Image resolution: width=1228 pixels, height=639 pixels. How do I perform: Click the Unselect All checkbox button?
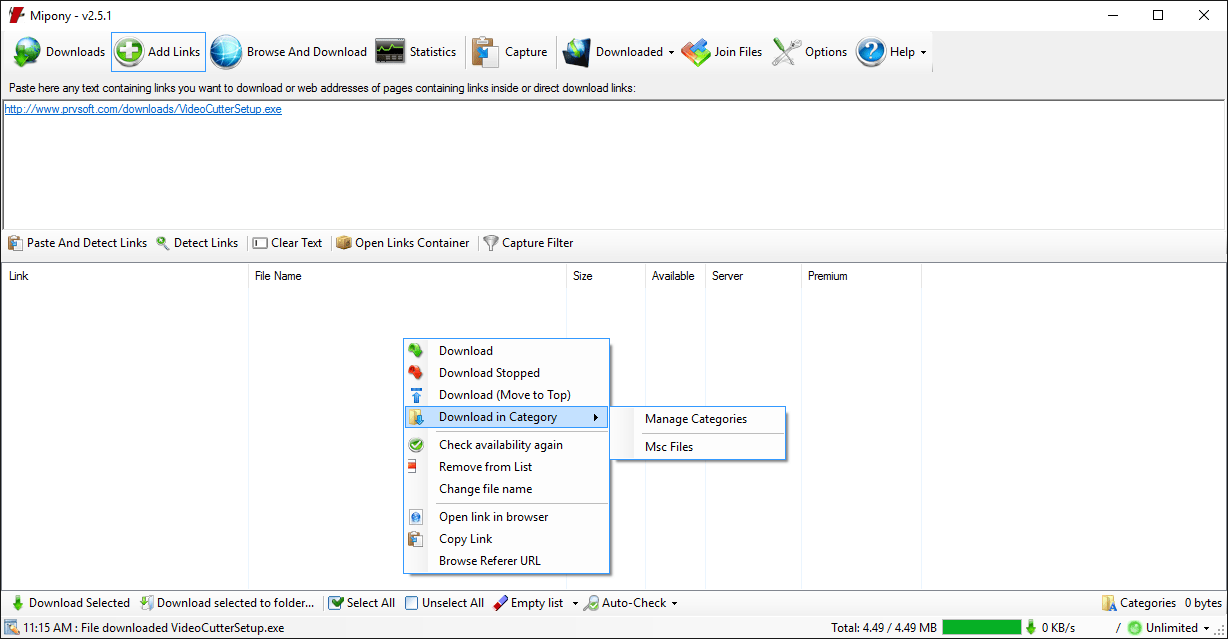pos(412,603)
